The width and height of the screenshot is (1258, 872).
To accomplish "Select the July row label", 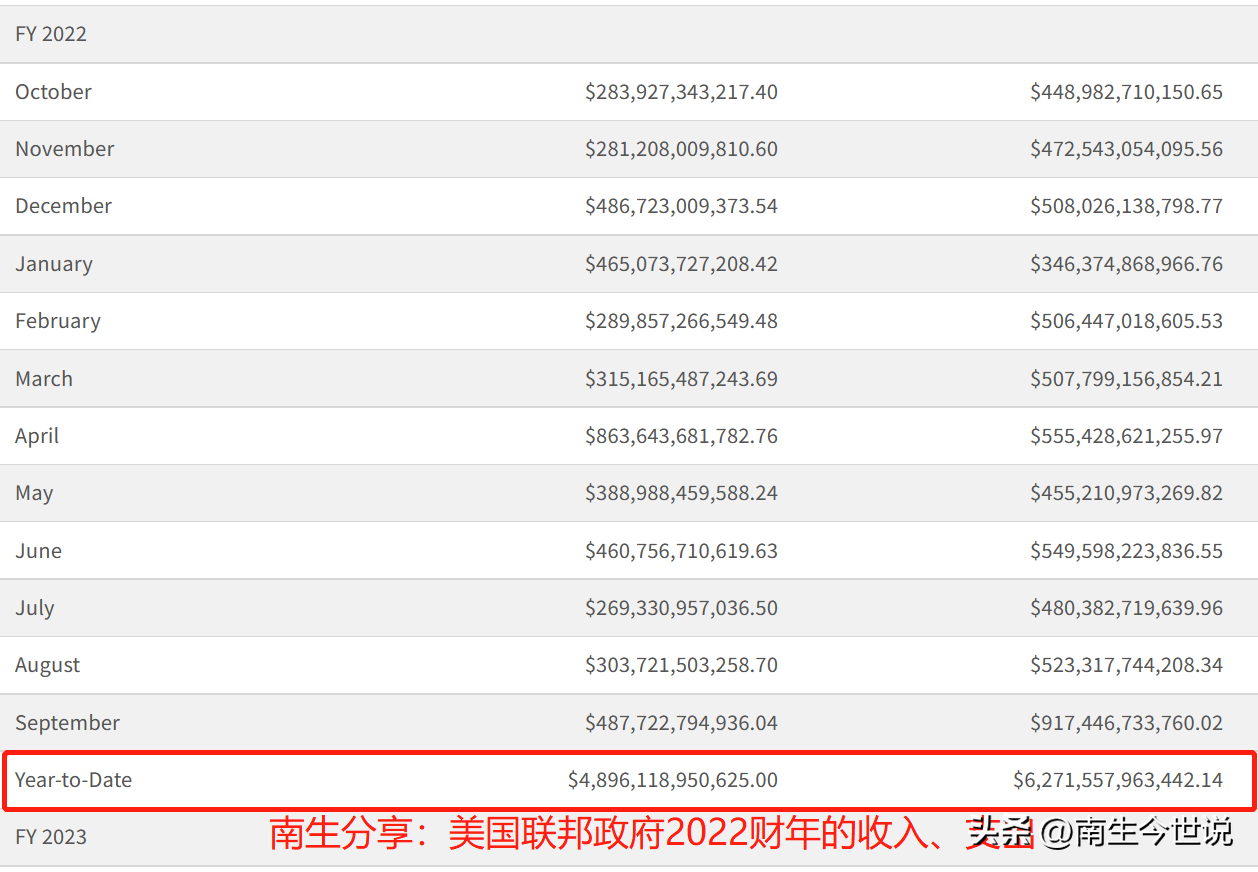I will click(x=34, y=608).
